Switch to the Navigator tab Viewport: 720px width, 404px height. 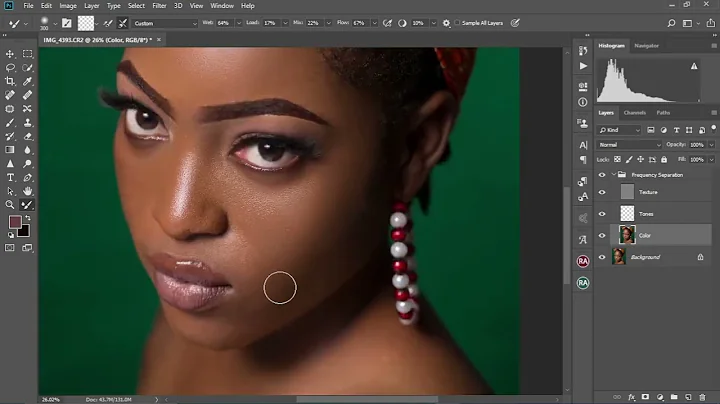647,45
